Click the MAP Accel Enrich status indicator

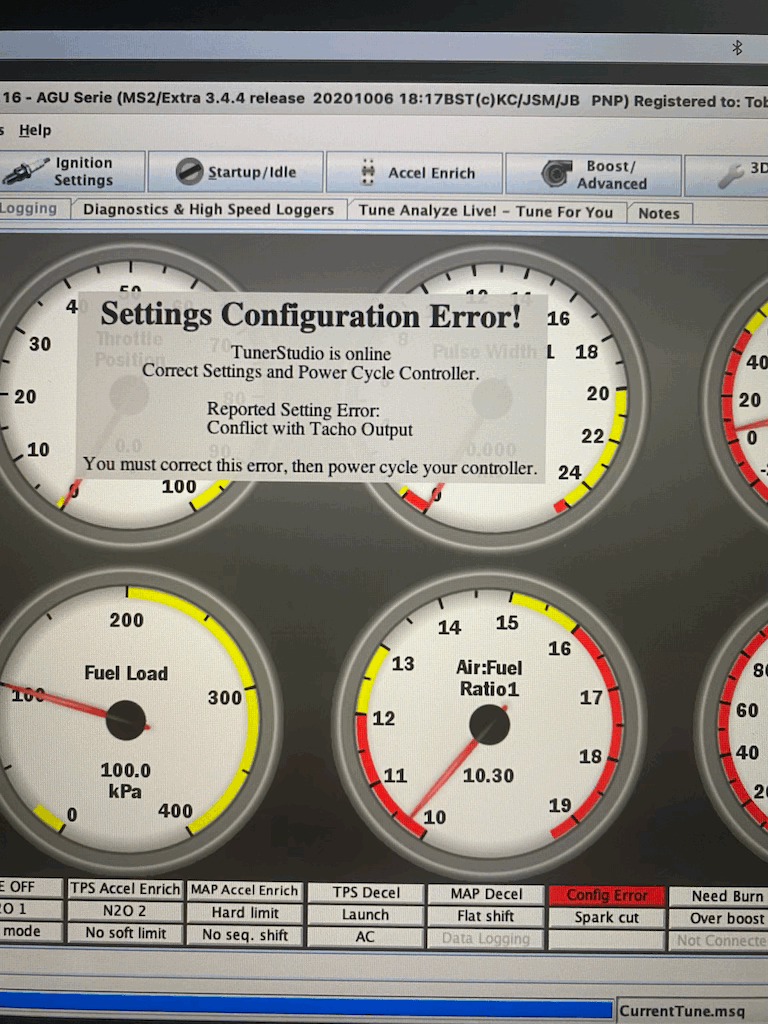tap(245, 890)
